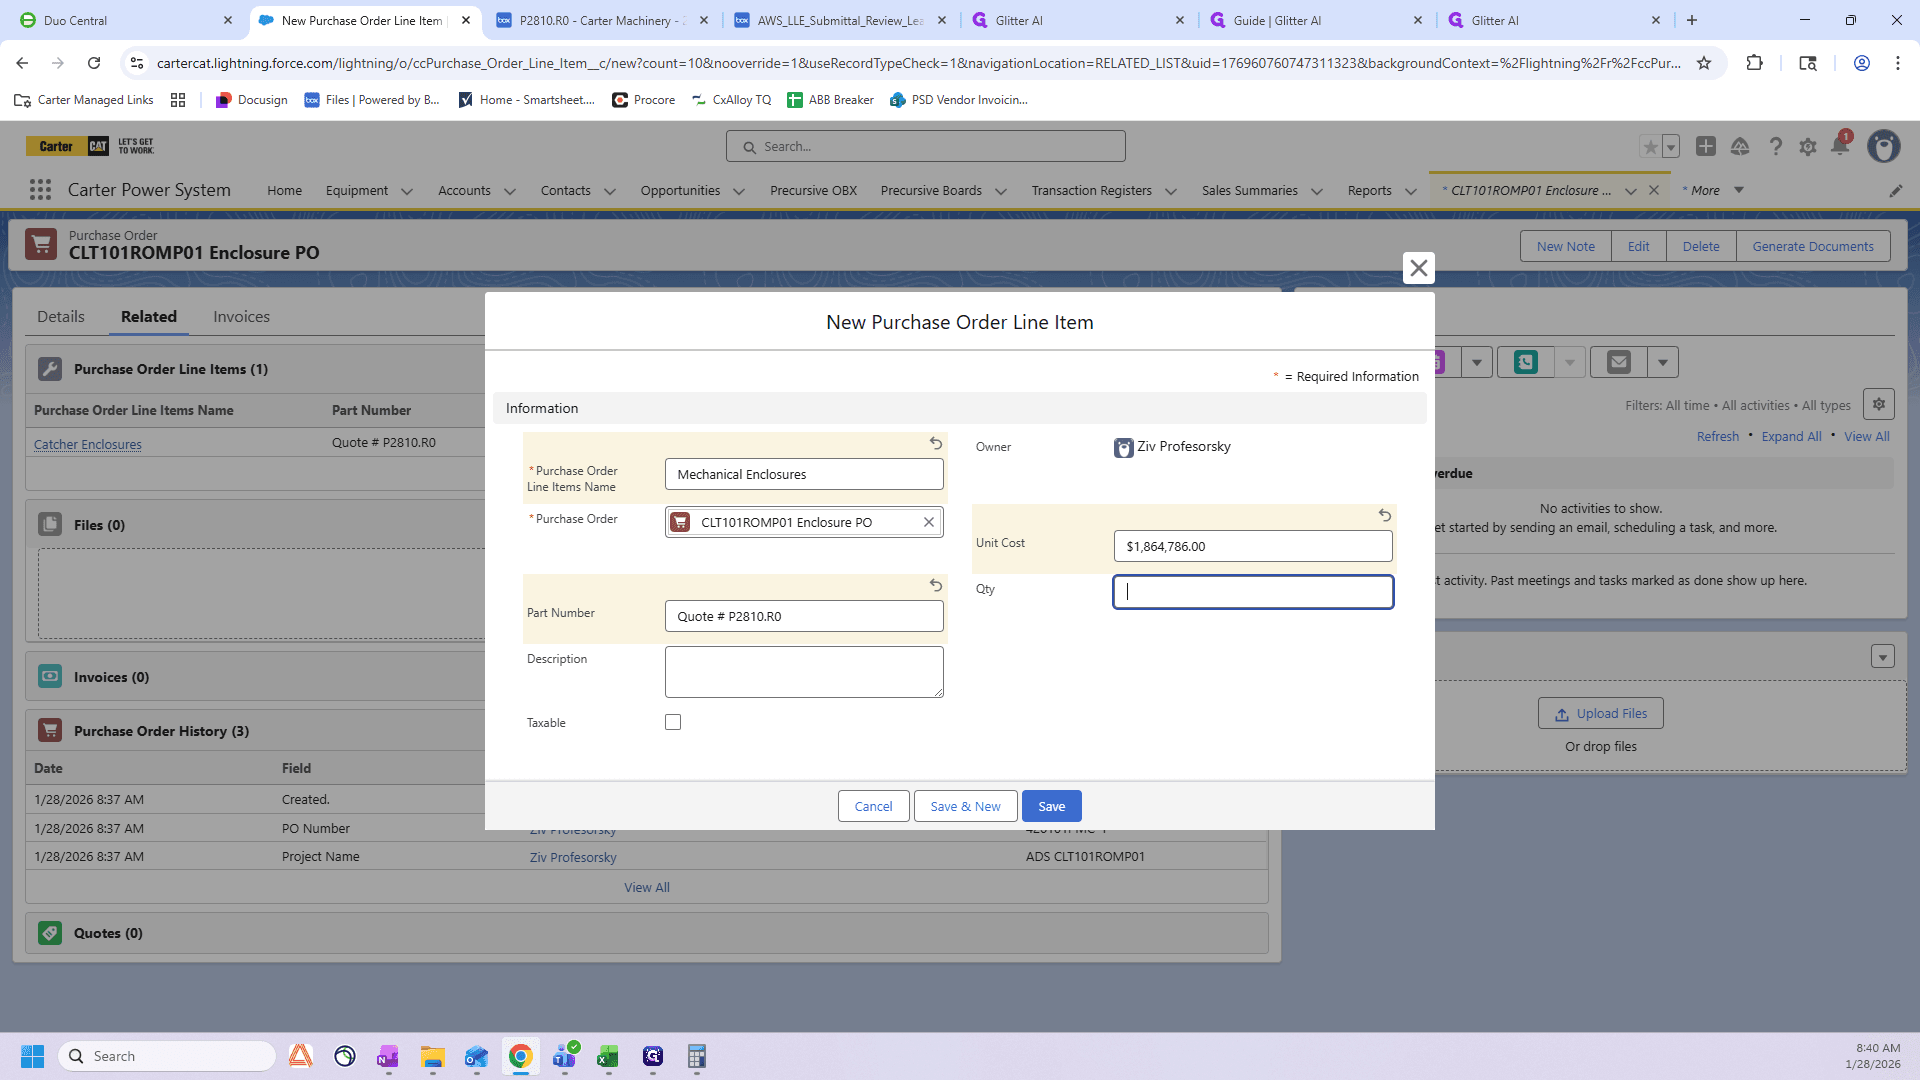The height and width of the screenshot is (1080, 1920).
Task: Open the Home navigation item
Action: (x=284, y=190)
